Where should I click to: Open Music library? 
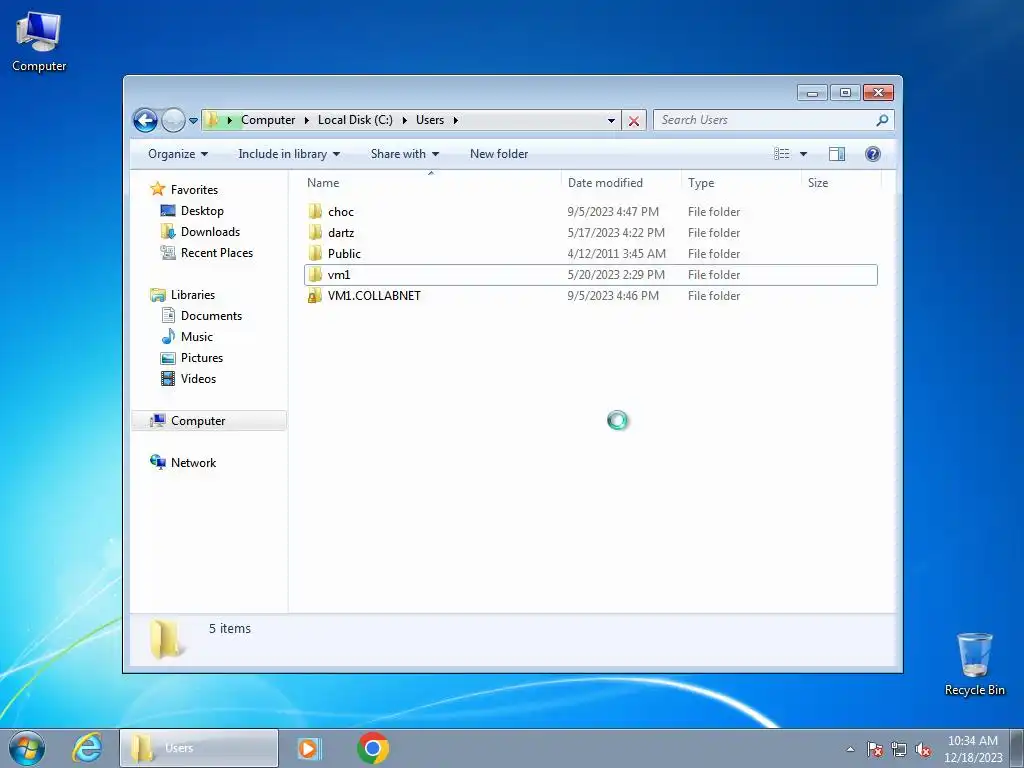click(x=197, y=336)
